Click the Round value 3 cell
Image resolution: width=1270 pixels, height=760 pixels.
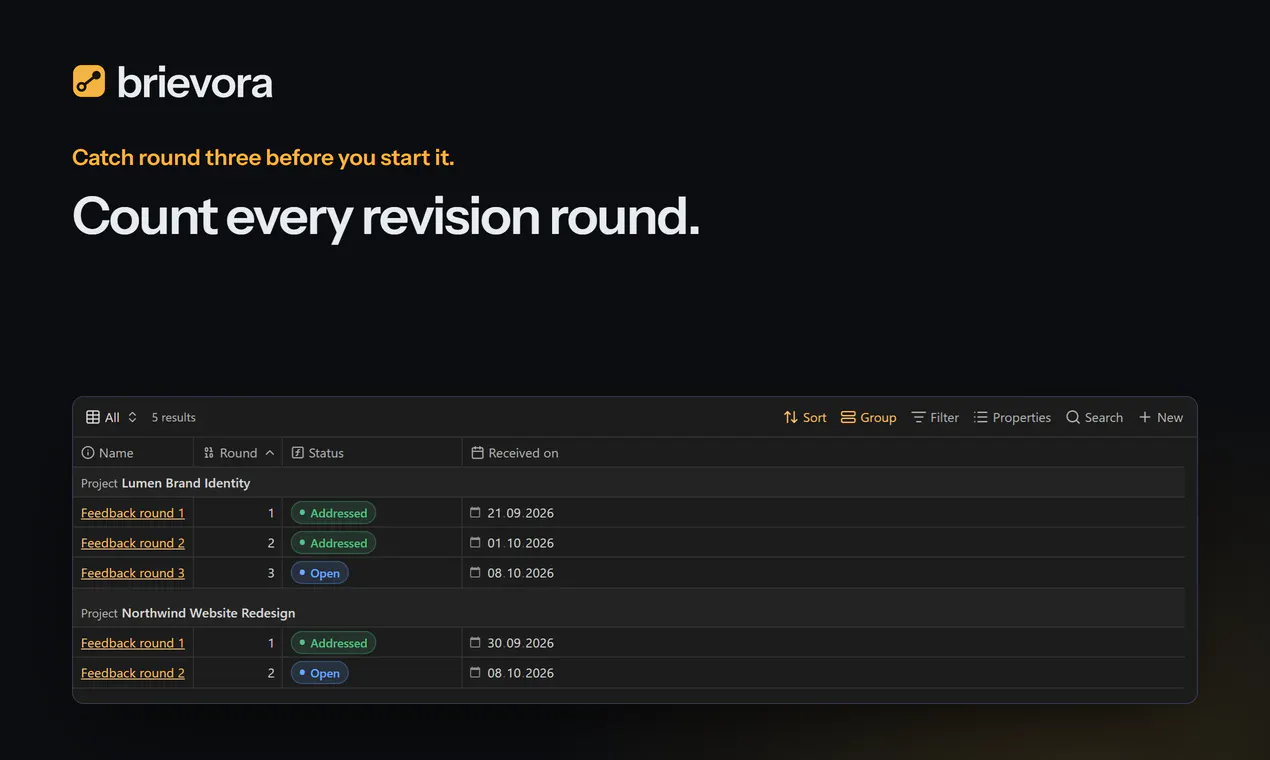click(238, 573)
